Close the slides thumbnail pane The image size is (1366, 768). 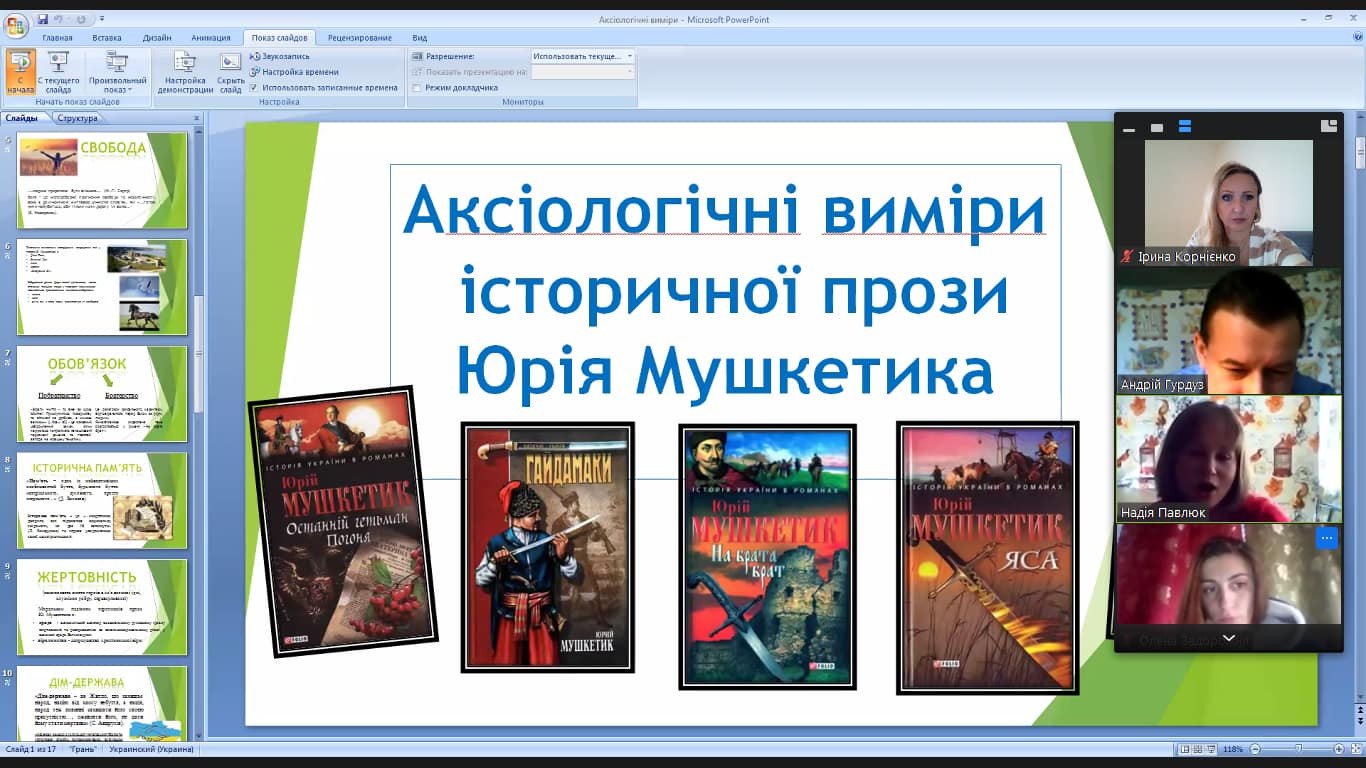pos(196,118)
